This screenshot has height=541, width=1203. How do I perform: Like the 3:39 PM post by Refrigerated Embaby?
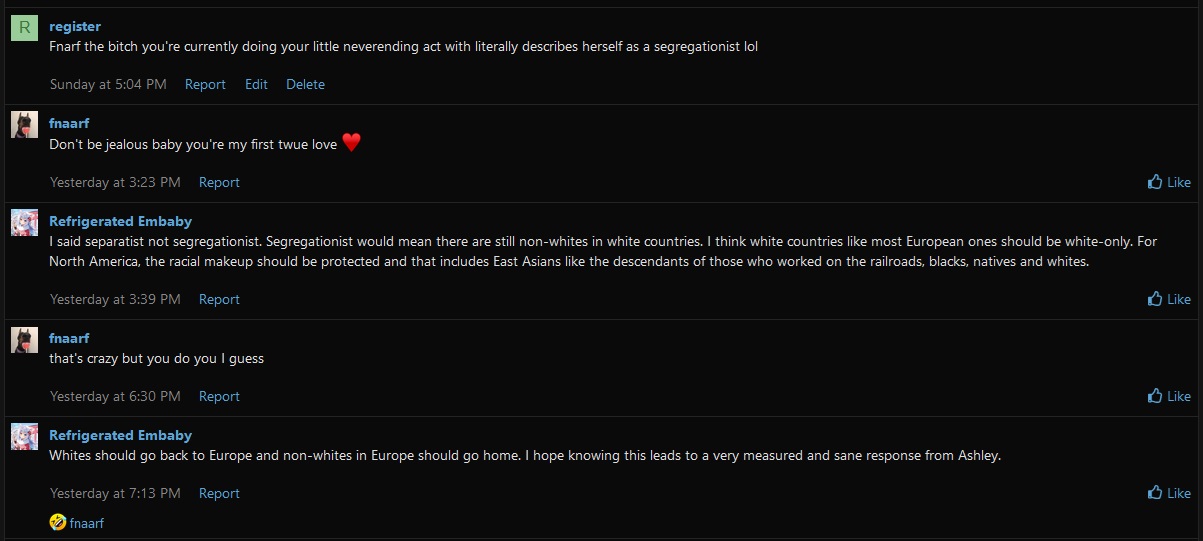pyautogui.click(x=1169, y=299)
